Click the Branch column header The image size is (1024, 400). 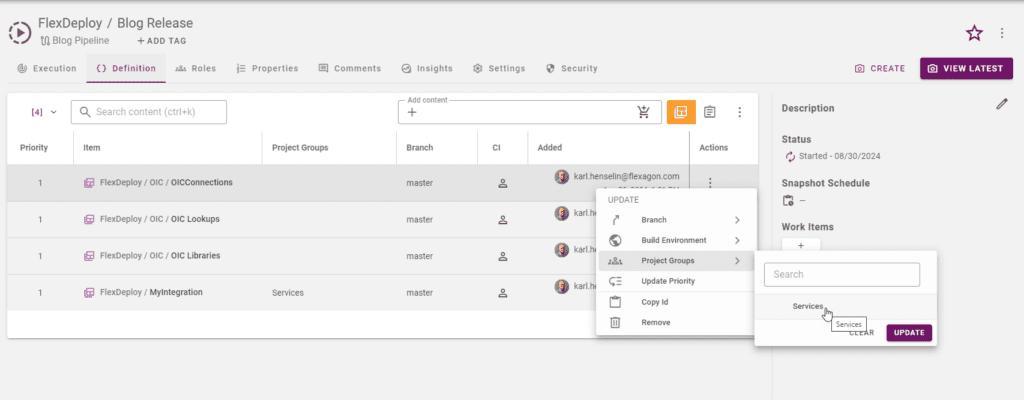[419, 148]
